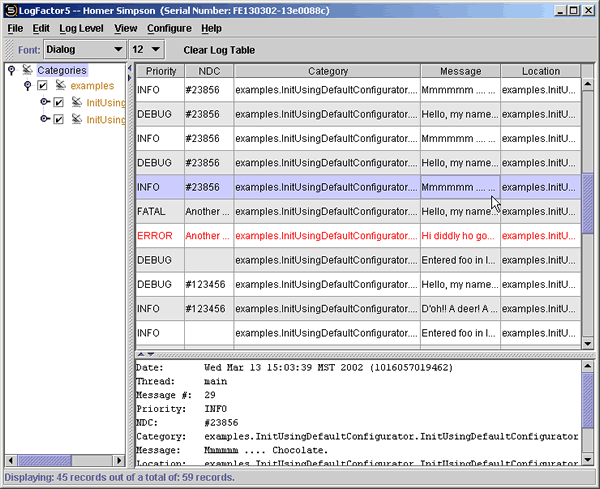Open the Font name dropdown showing Dialog
Viewport: 600px width, 489px height.
(84, 48)
